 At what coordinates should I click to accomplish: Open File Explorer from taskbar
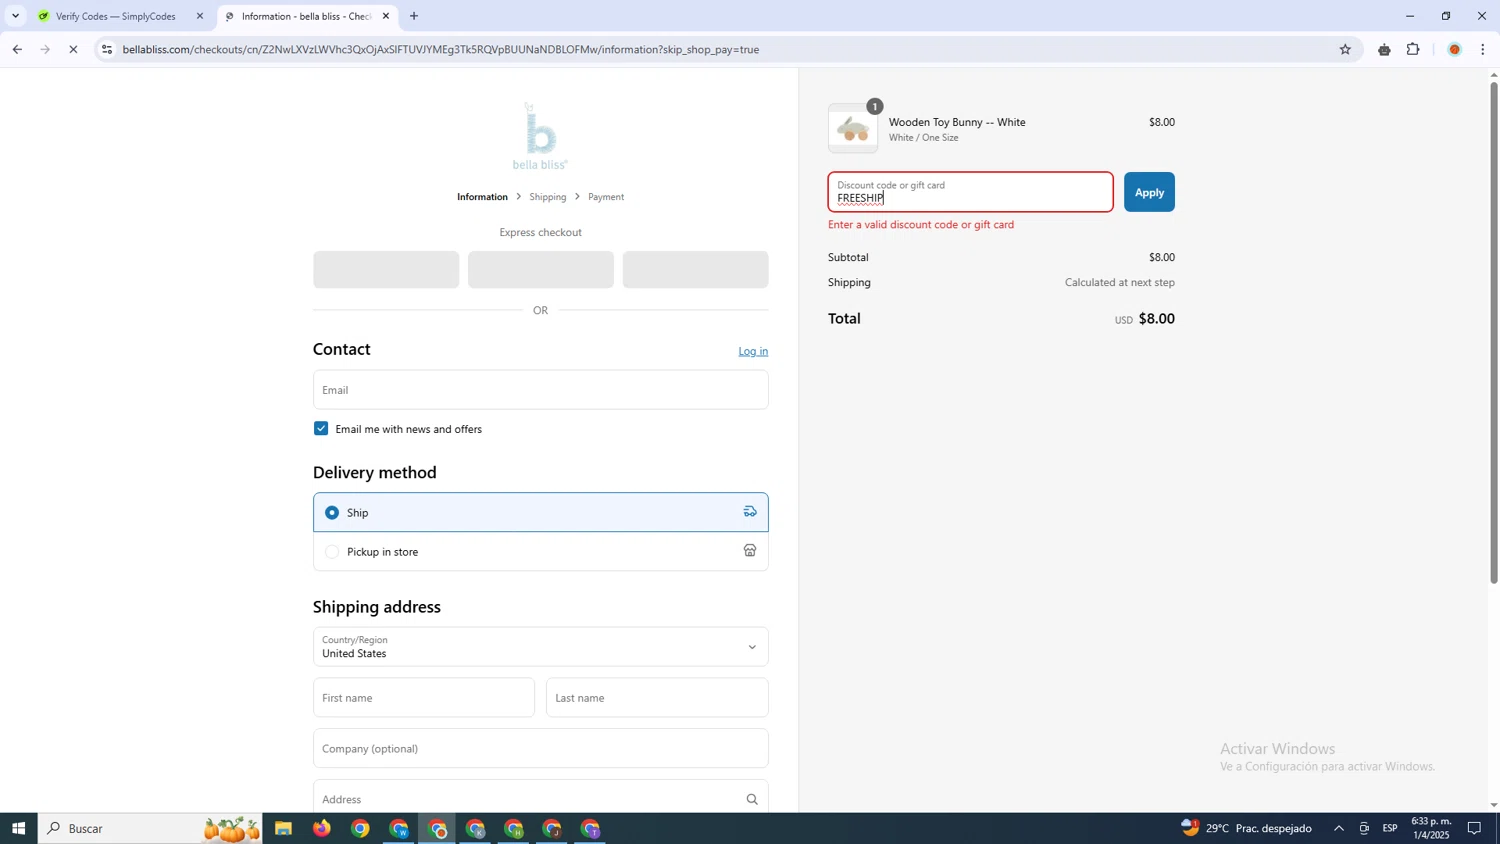coord(283,828)
